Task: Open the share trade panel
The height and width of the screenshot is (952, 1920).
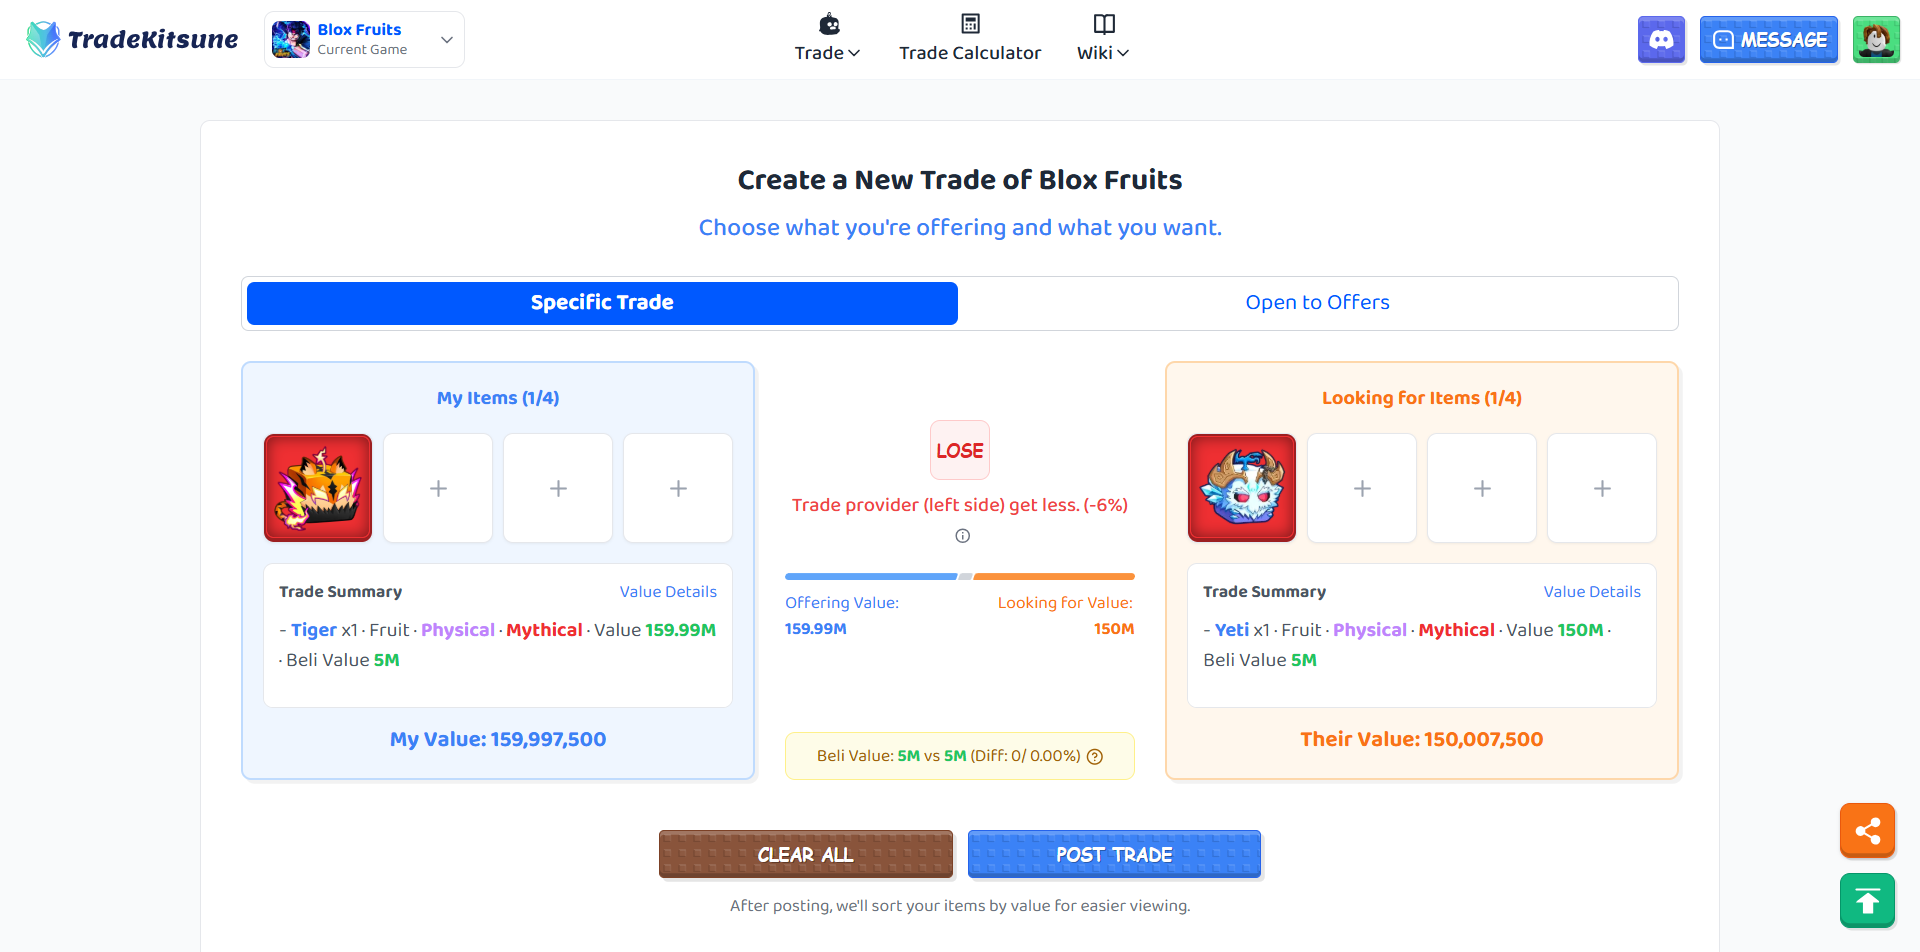Action: tap(1866, 830)
